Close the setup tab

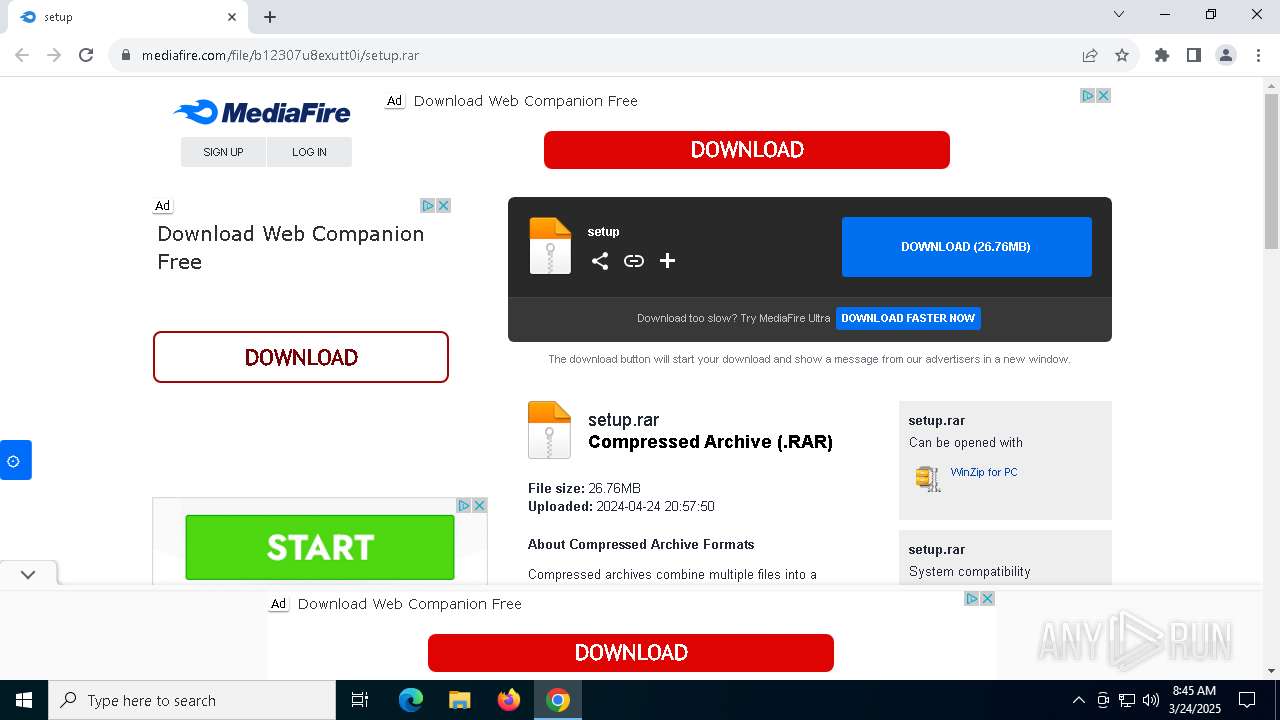(232, 17)
